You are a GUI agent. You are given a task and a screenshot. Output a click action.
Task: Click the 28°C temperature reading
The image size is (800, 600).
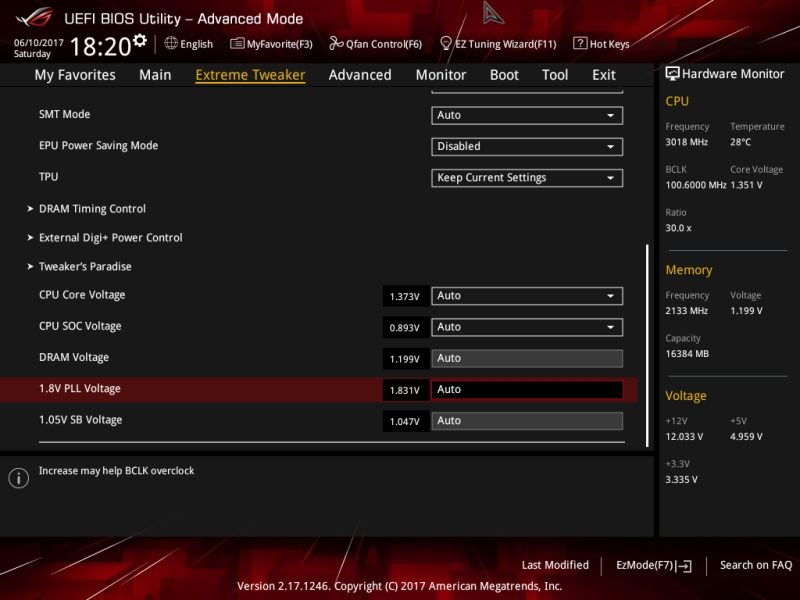pos(740,142)
